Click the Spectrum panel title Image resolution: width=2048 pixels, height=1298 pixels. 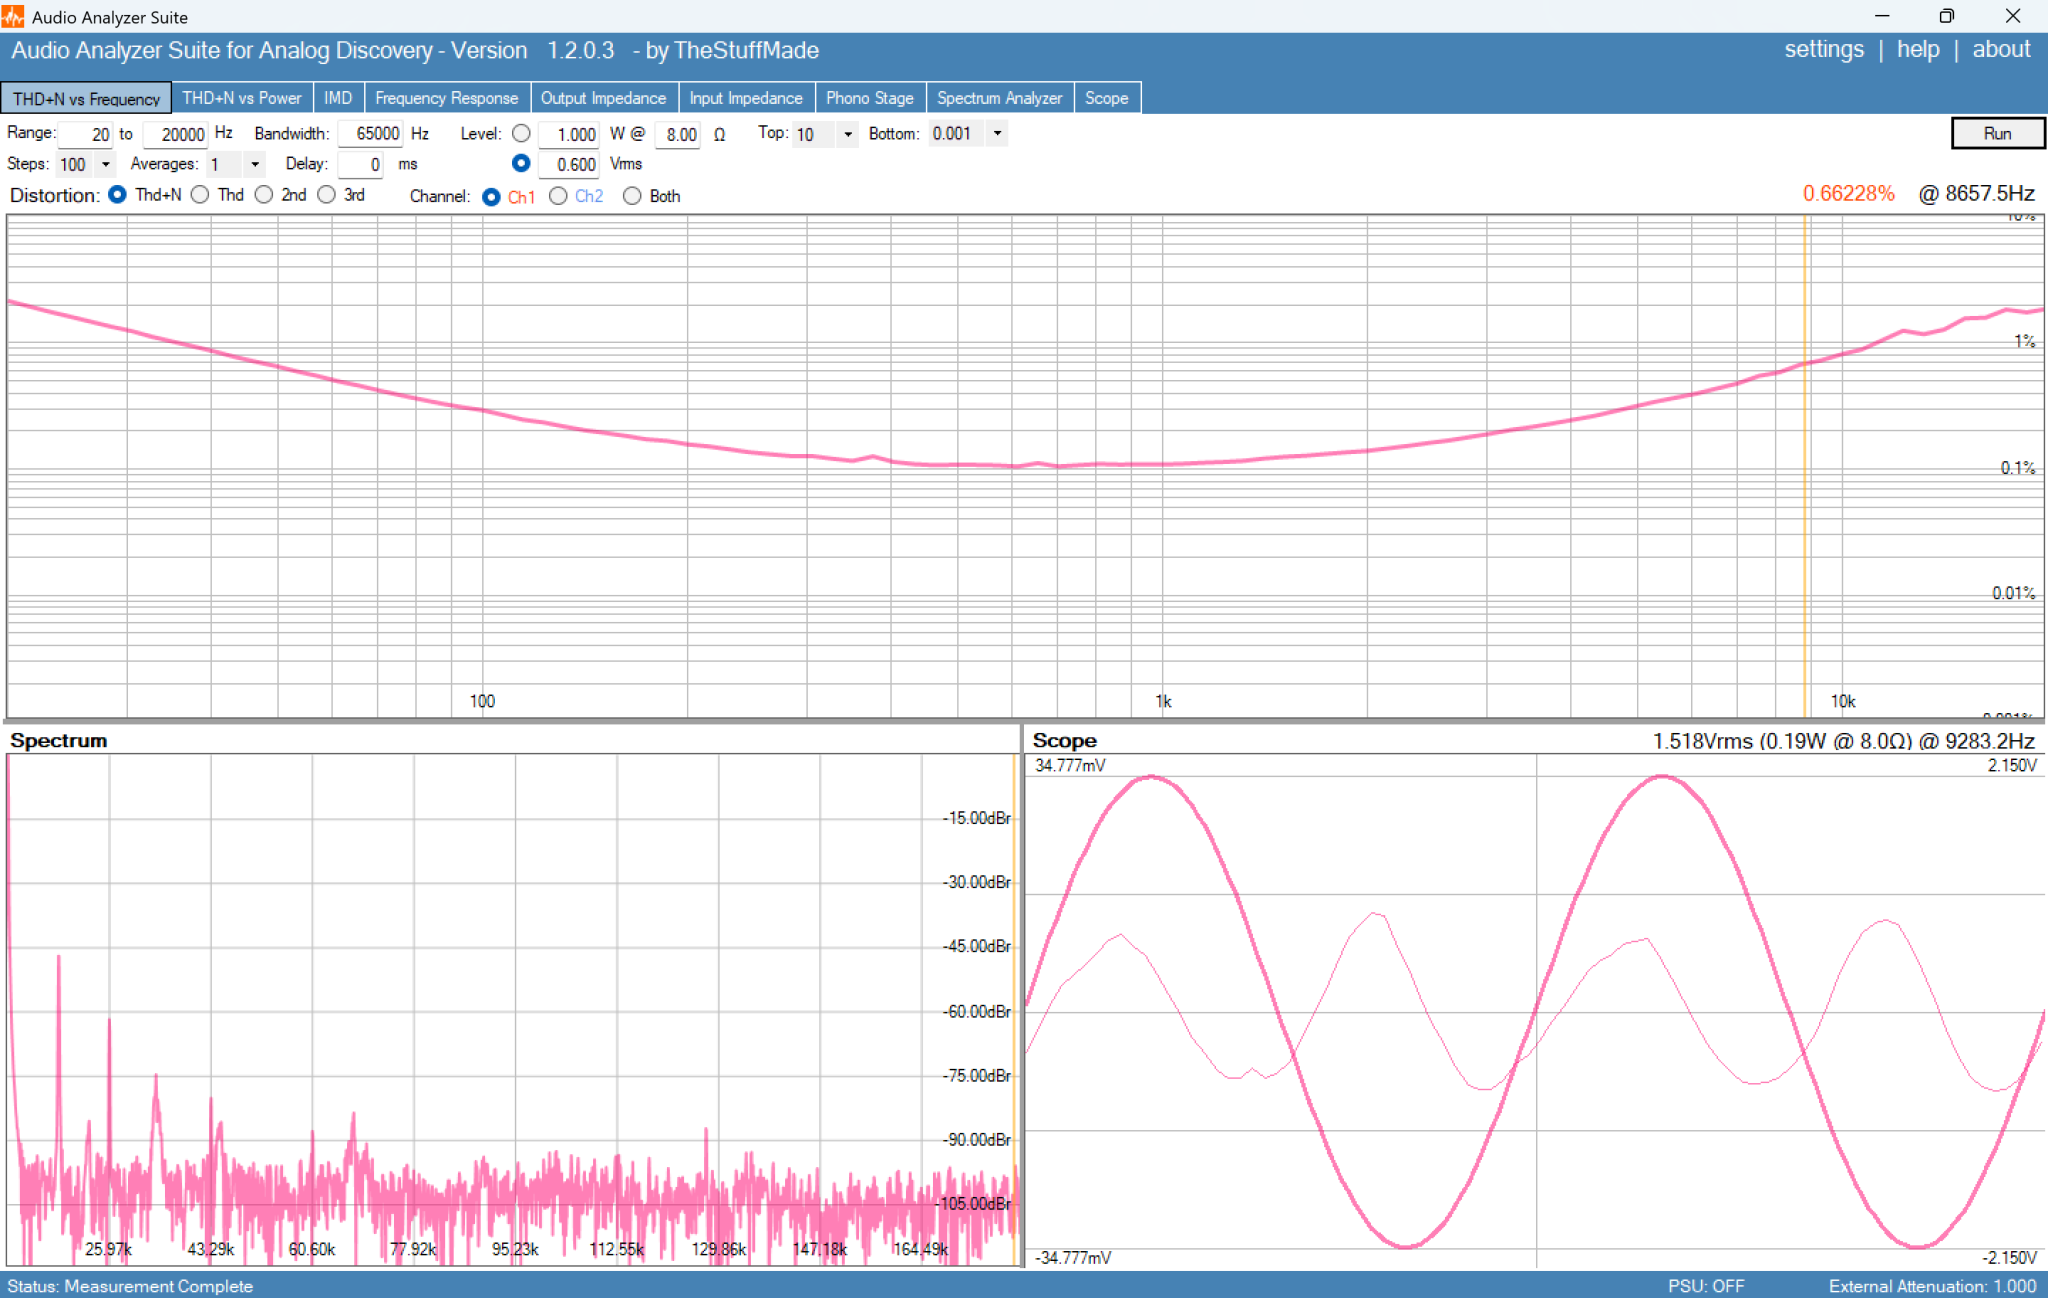tap(59, 740)
